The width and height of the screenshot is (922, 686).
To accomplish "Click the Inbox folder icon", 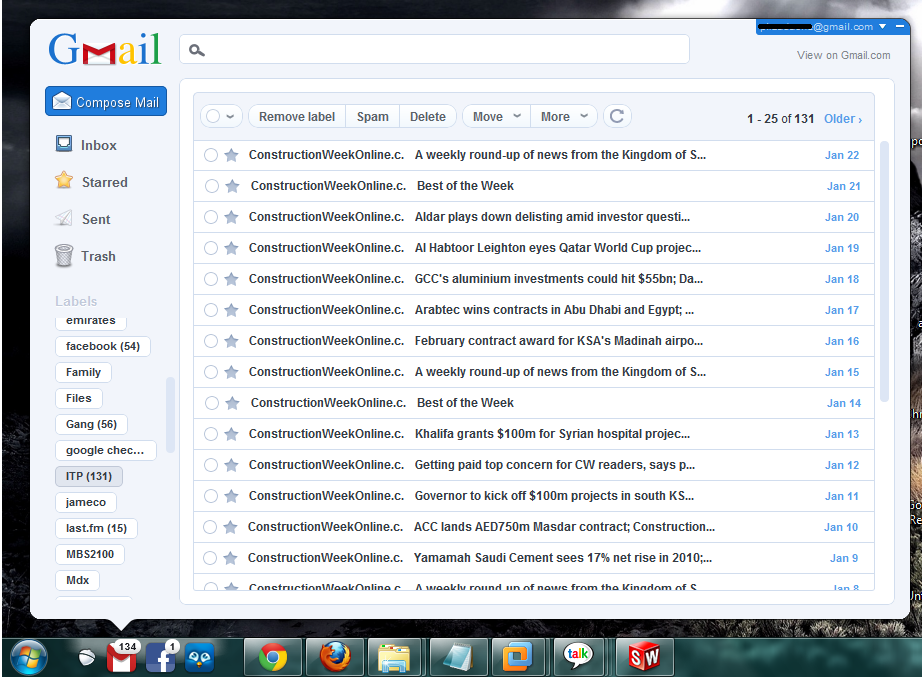I will tap(64, 144).
